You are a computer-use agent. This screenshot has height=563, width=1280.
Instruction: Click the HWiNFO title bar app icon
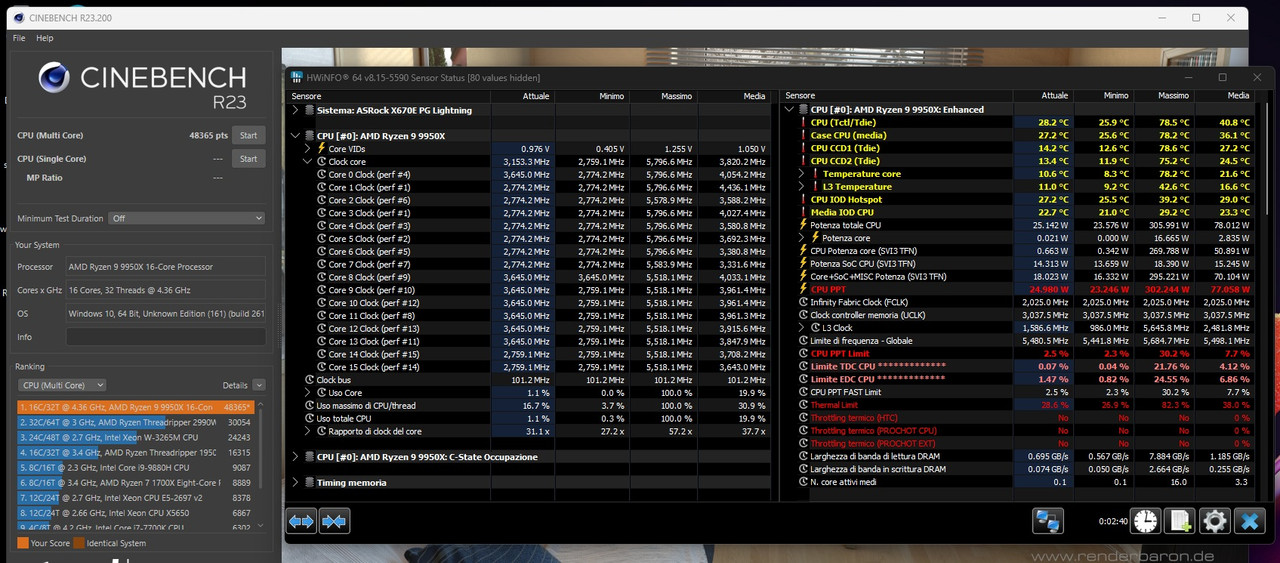coord(296,77)
